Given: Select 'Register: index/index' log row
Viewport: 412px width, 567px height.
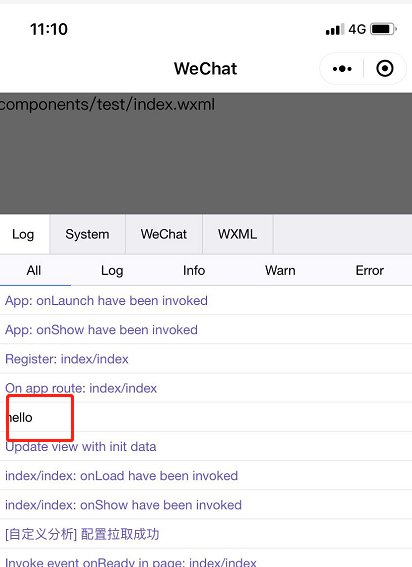Looking at the screenshot, I should (206, 359).
